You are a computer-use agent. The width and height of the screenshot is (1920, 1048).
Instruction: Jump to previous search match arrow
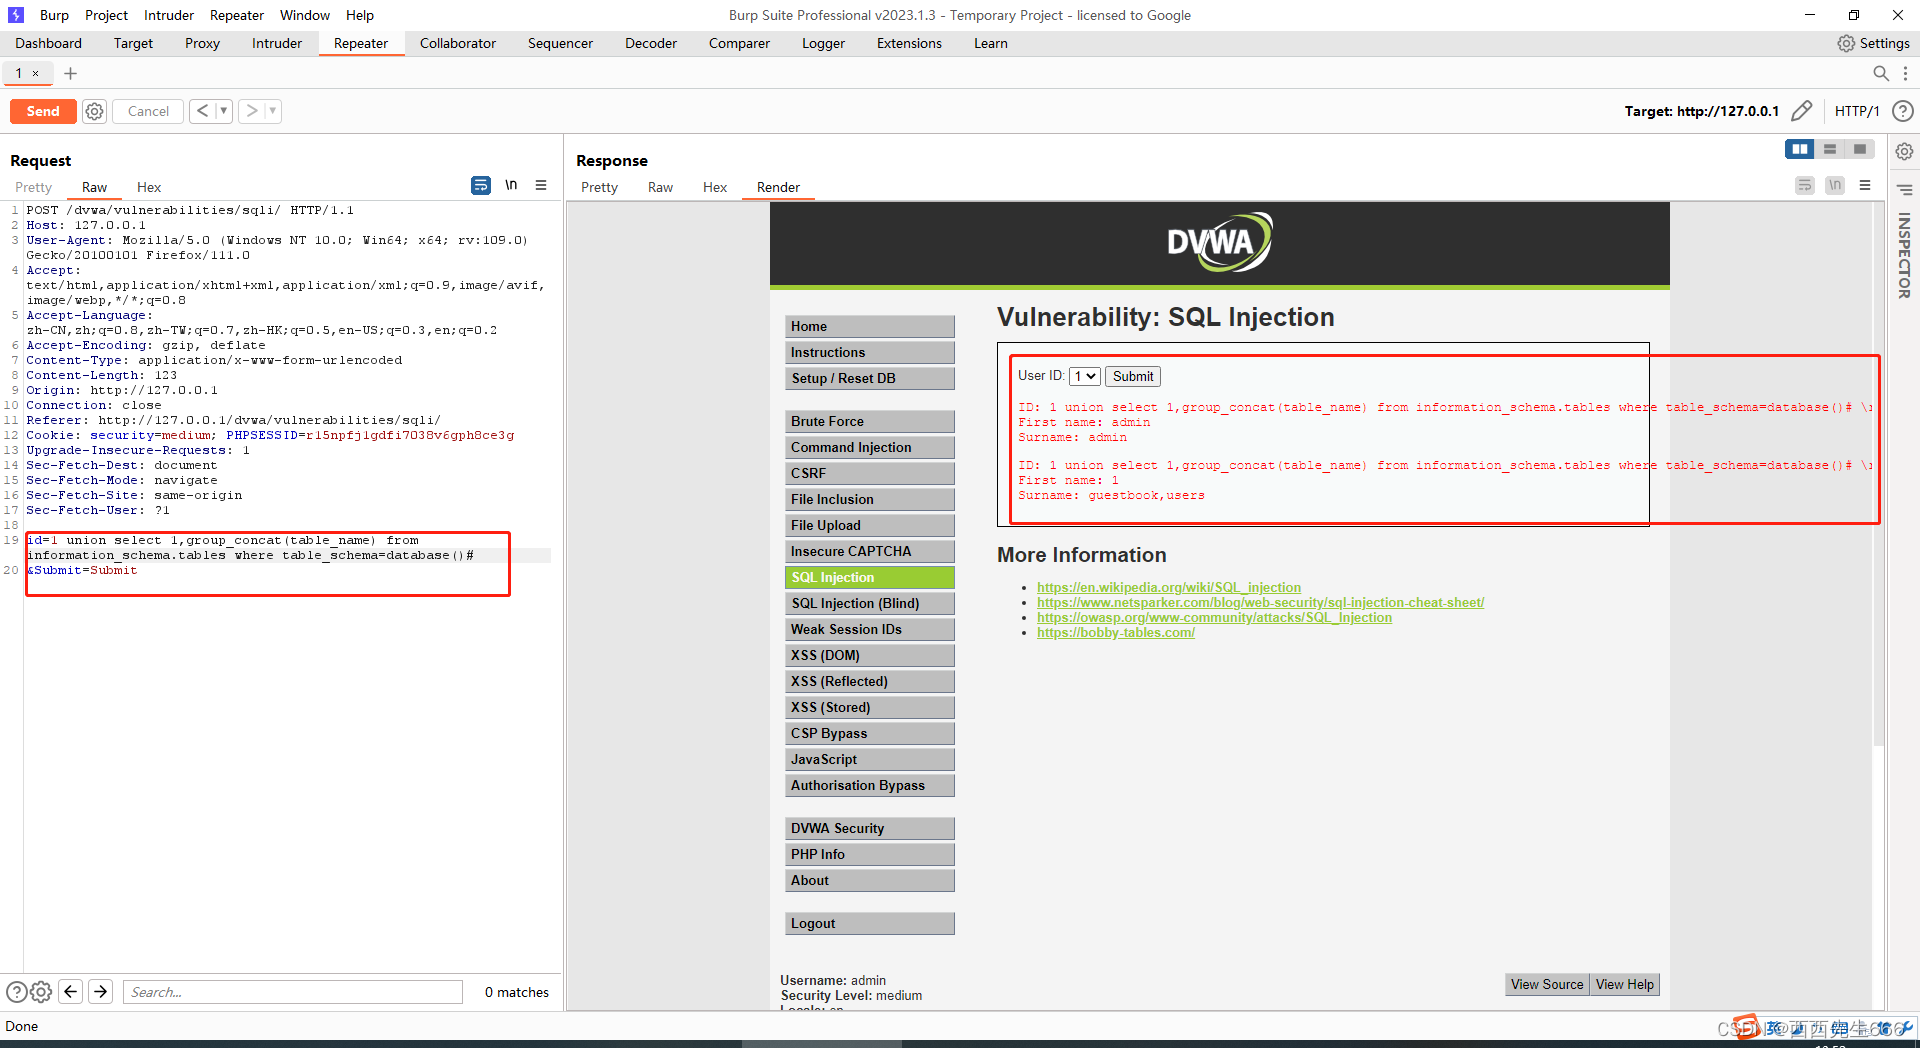[x=70, y=991]
